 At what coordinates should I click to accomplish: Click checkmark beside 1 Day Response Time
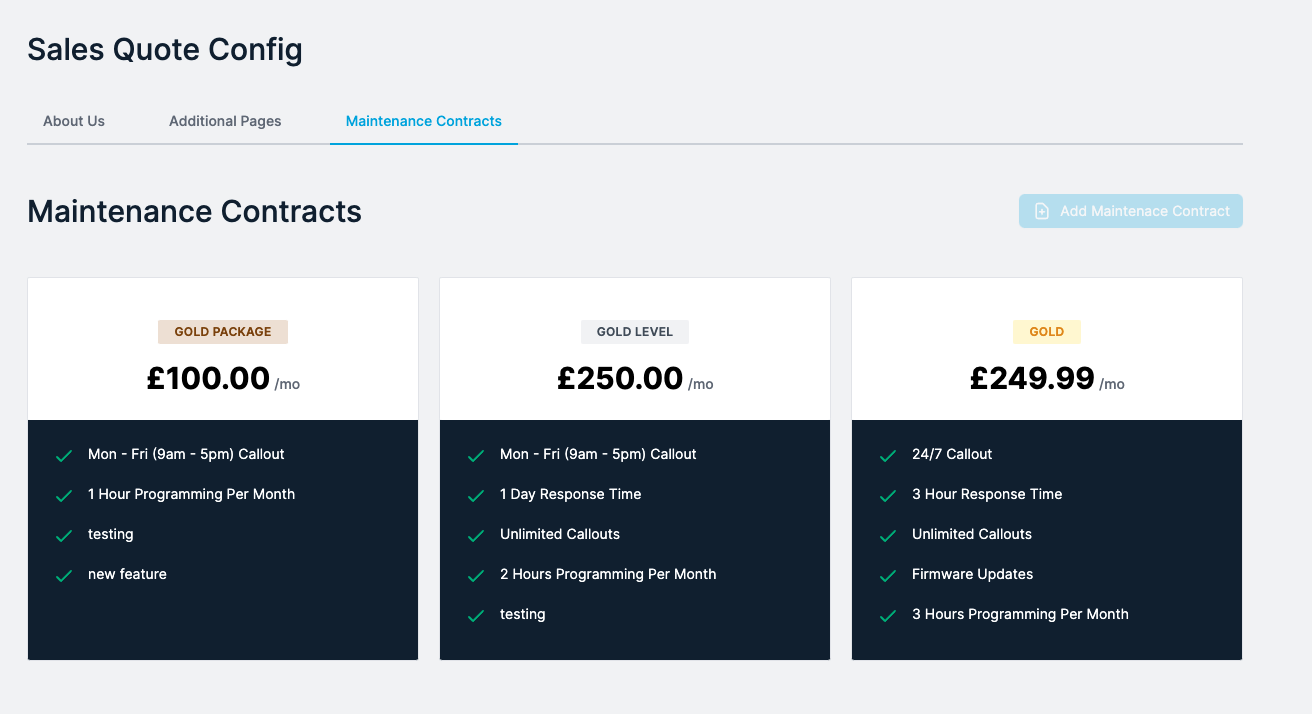coord(475,495)
